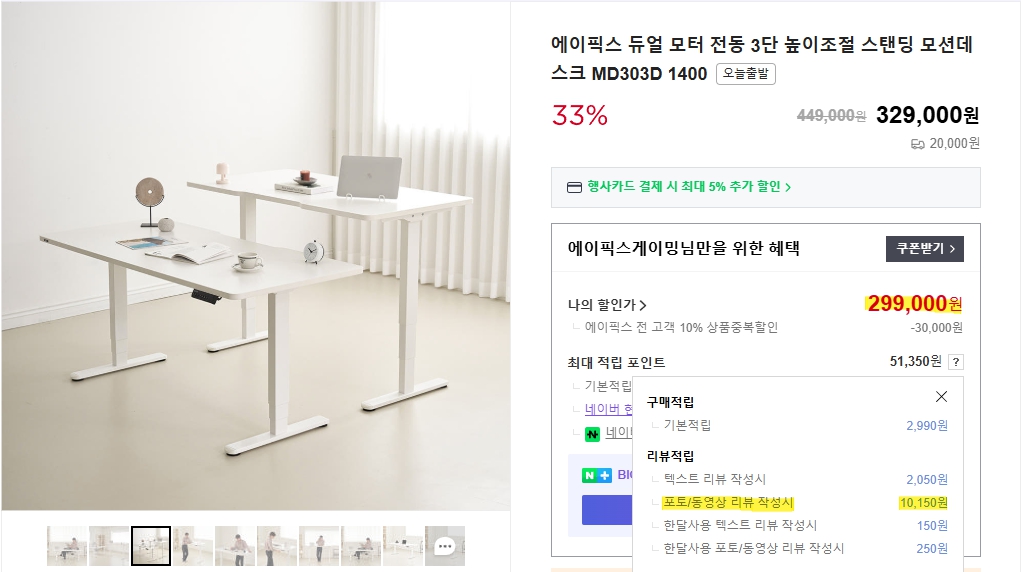
Task: Open the more images ellipsis thumbnail
Action: coord(445,546)
